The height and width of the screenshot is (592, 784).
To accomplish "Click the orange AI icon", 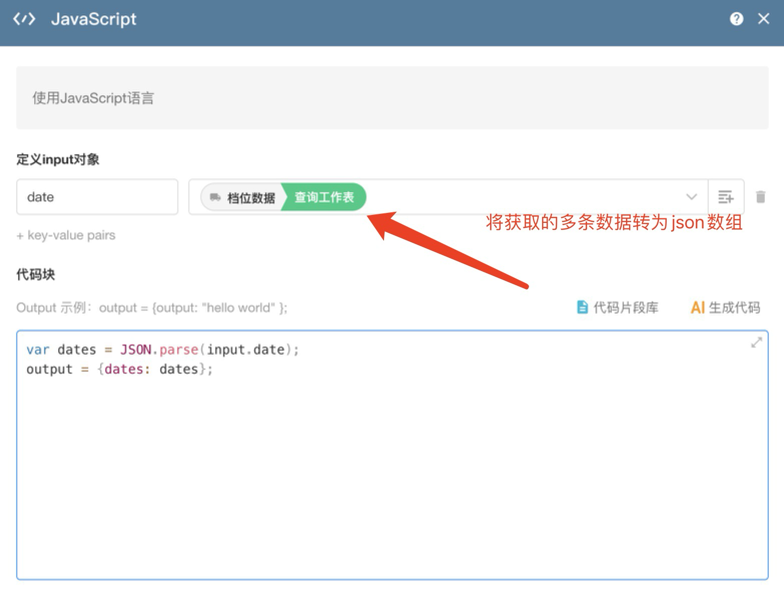I will 697,307.
